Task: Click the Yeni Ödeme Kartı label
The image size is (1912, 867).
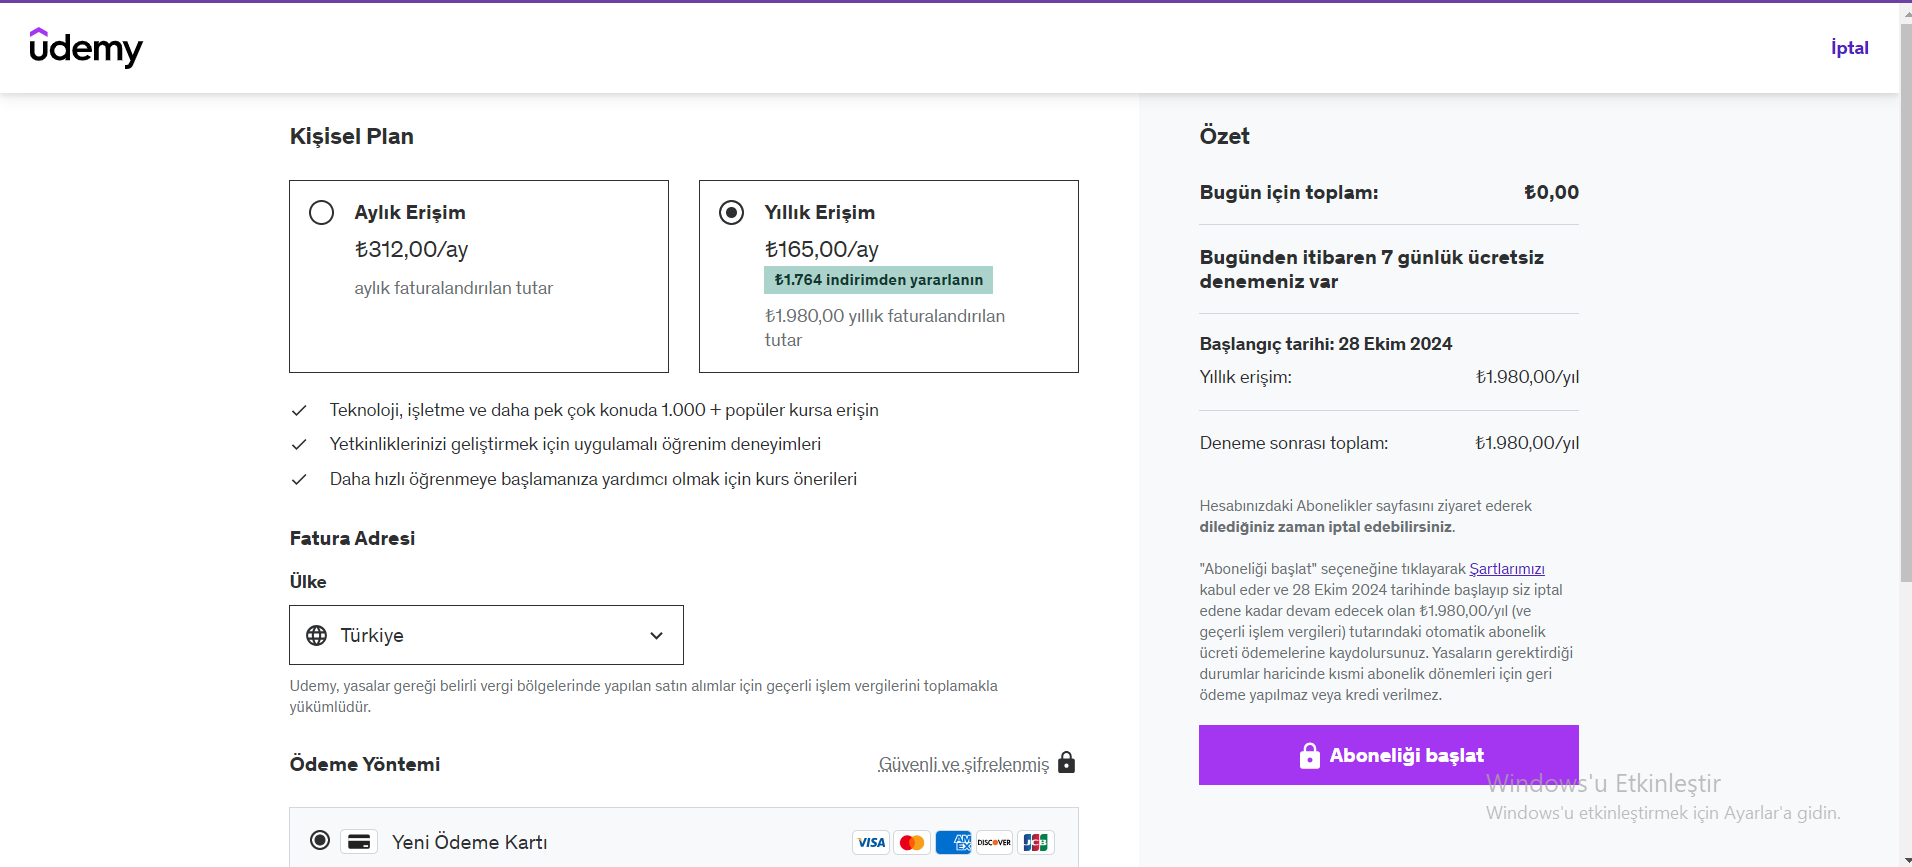Action: (470, 842)
